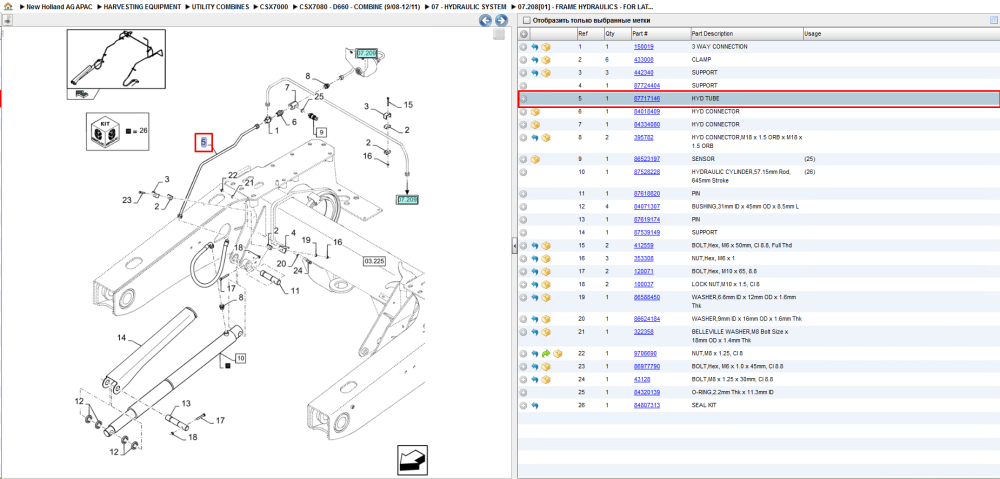The image size is (1000, 479).
Task: Go to next diagram with blue right arrow
Action: click(501, 20)
